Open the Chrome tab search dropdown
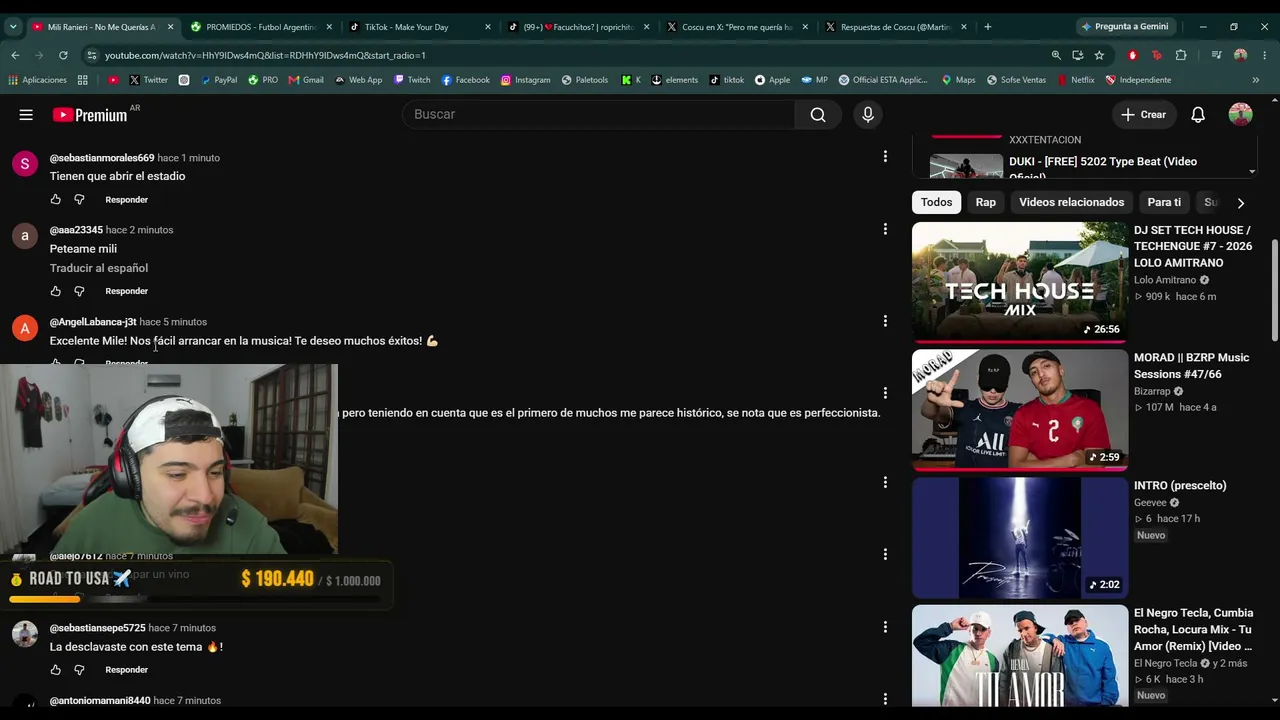The height and width of the screenshot is (720, 1280). click(14, 27)
